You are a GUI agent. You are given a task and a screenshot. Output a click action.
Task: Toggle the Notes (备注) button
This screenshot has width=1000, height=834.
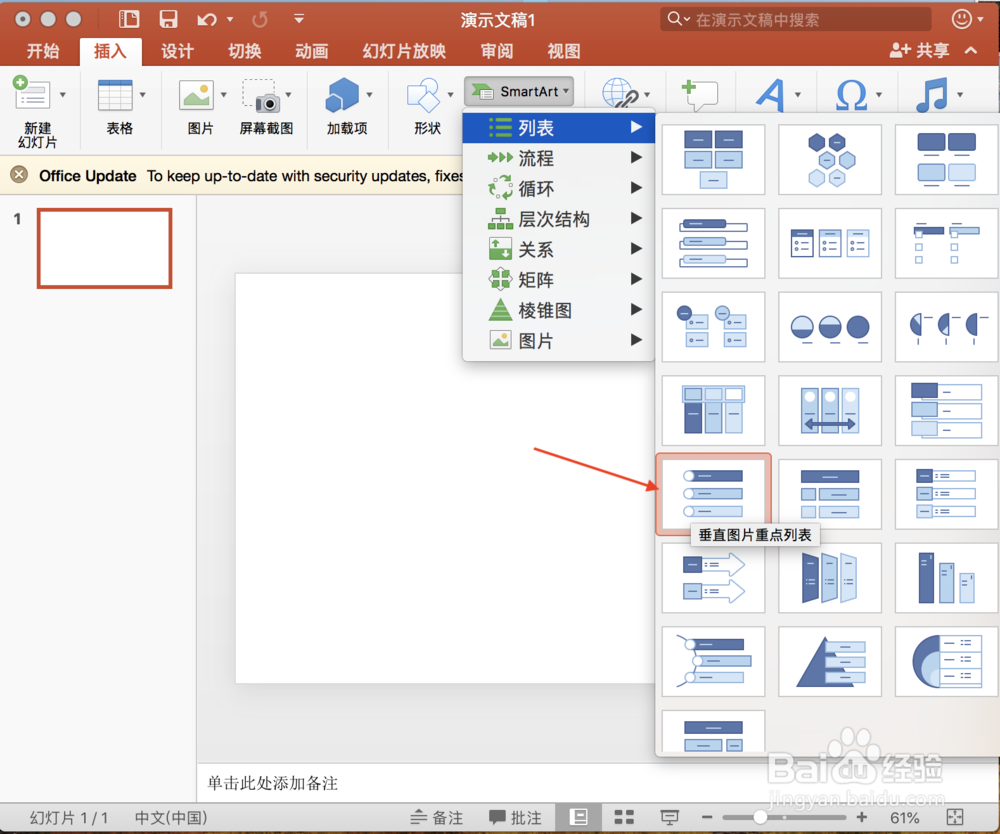(437, 817)
